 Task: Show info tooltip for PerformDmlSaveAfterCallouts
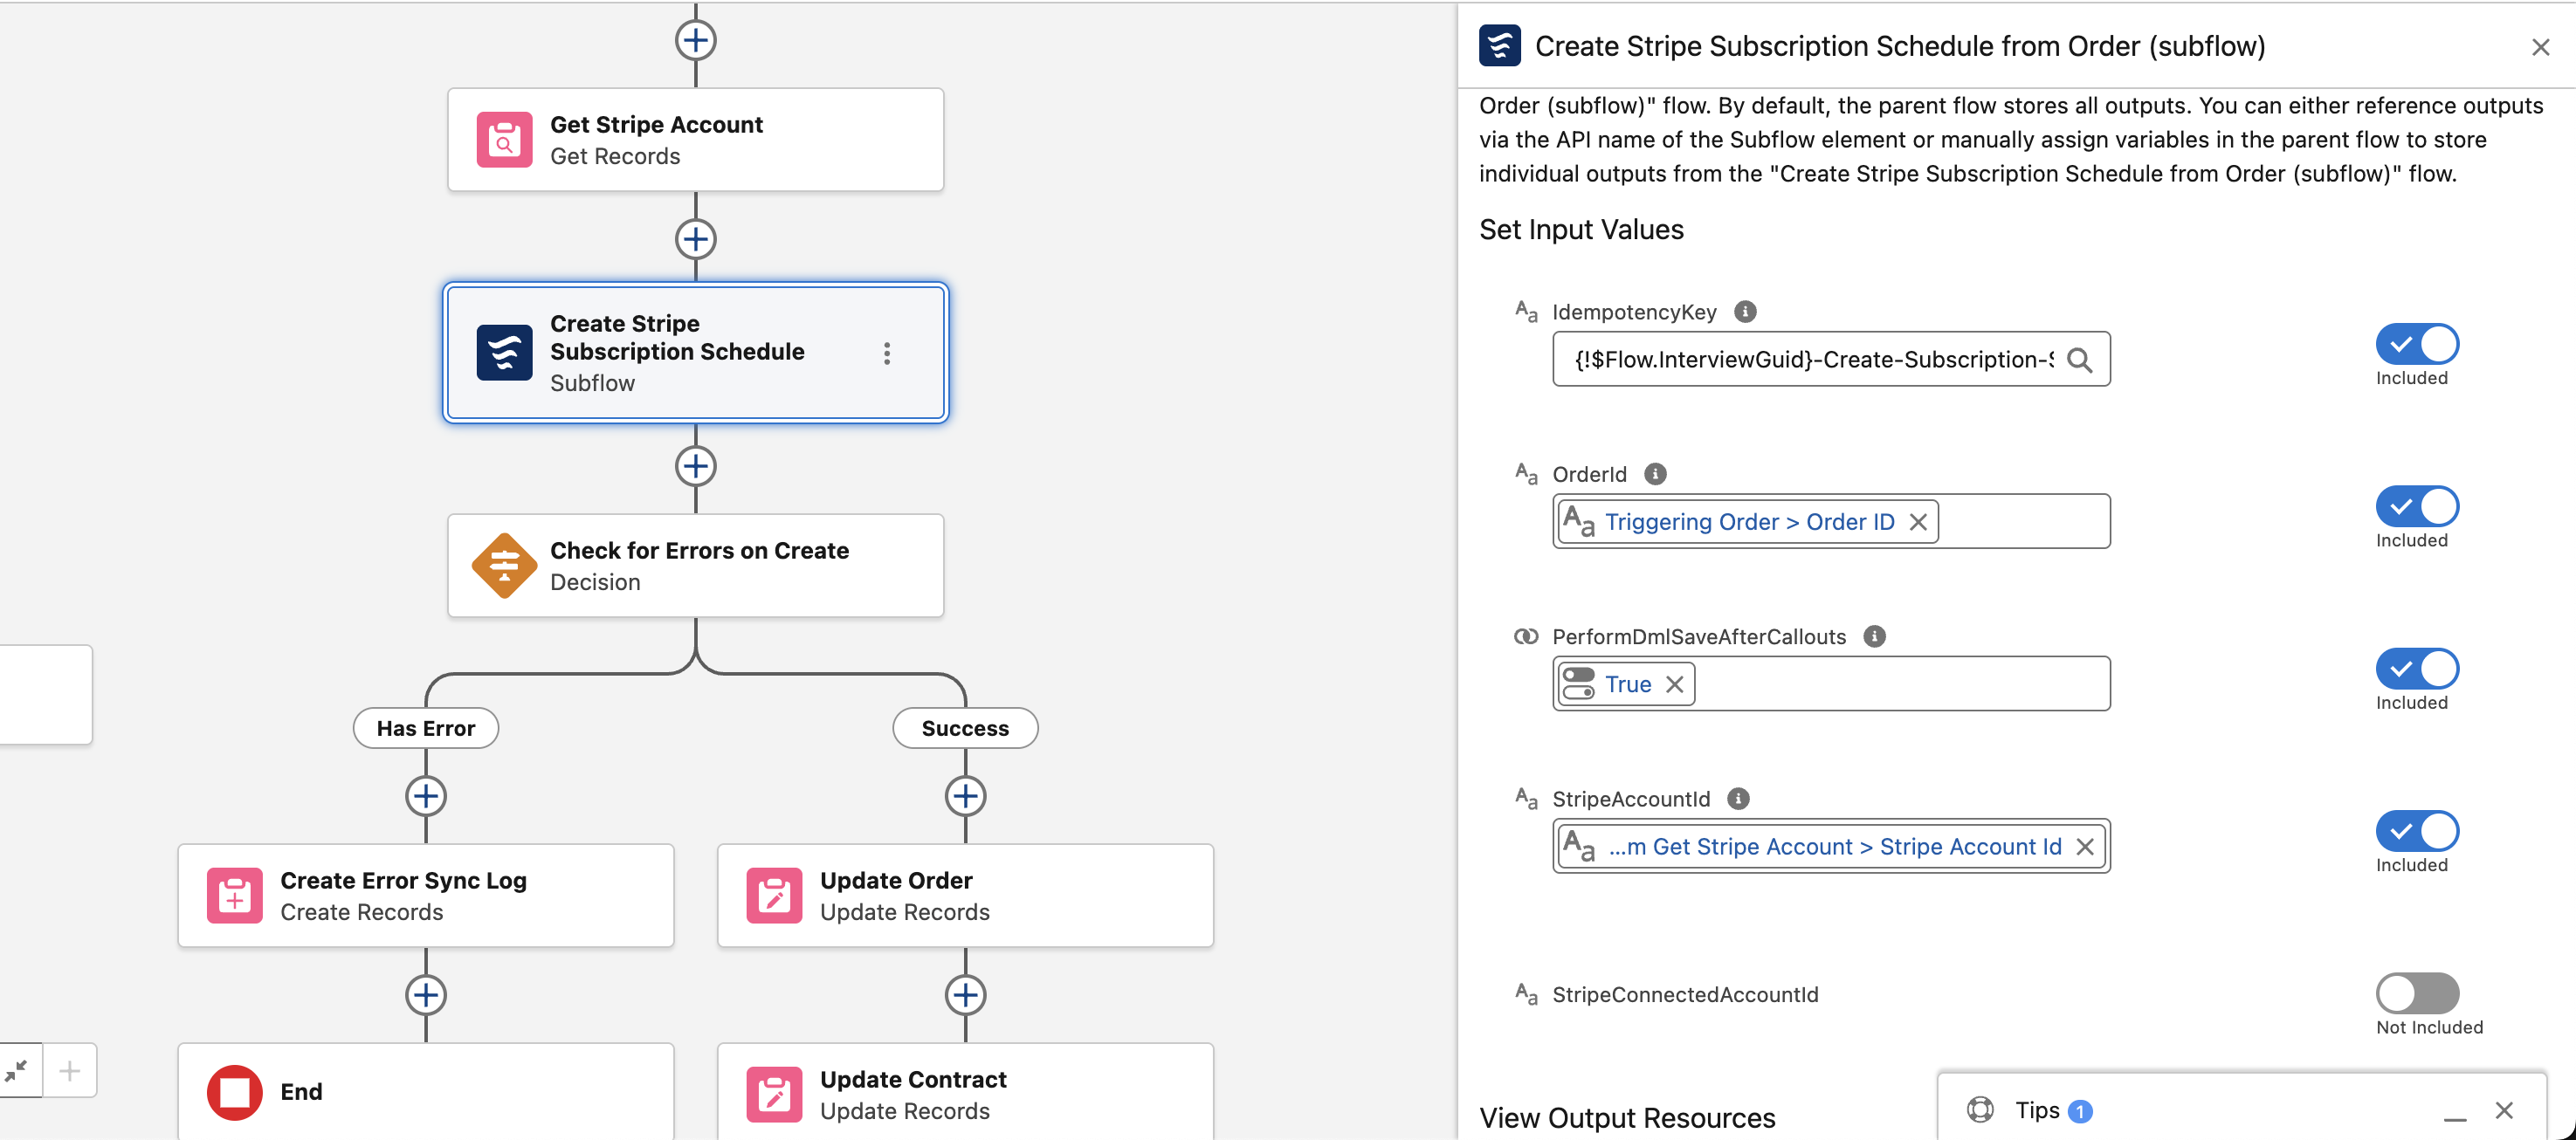click(1875, 637)
